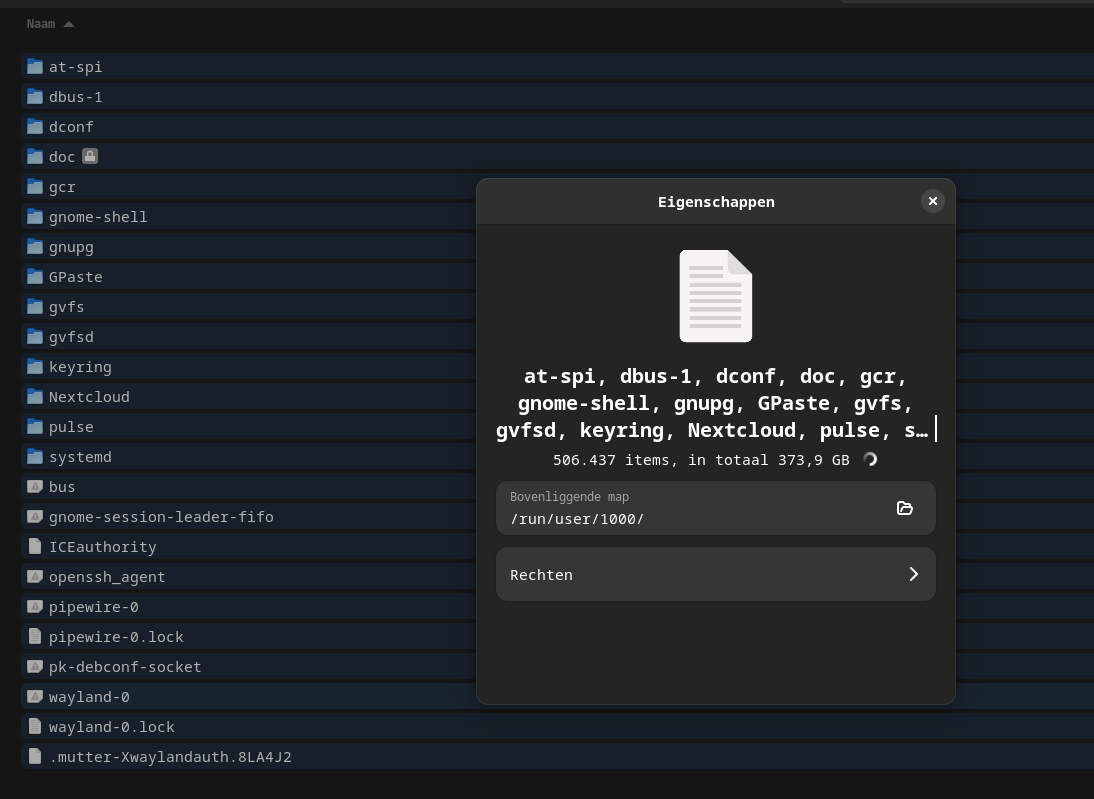
Task: Select the Nextcloud folder icon
Action: pos(35,396)
